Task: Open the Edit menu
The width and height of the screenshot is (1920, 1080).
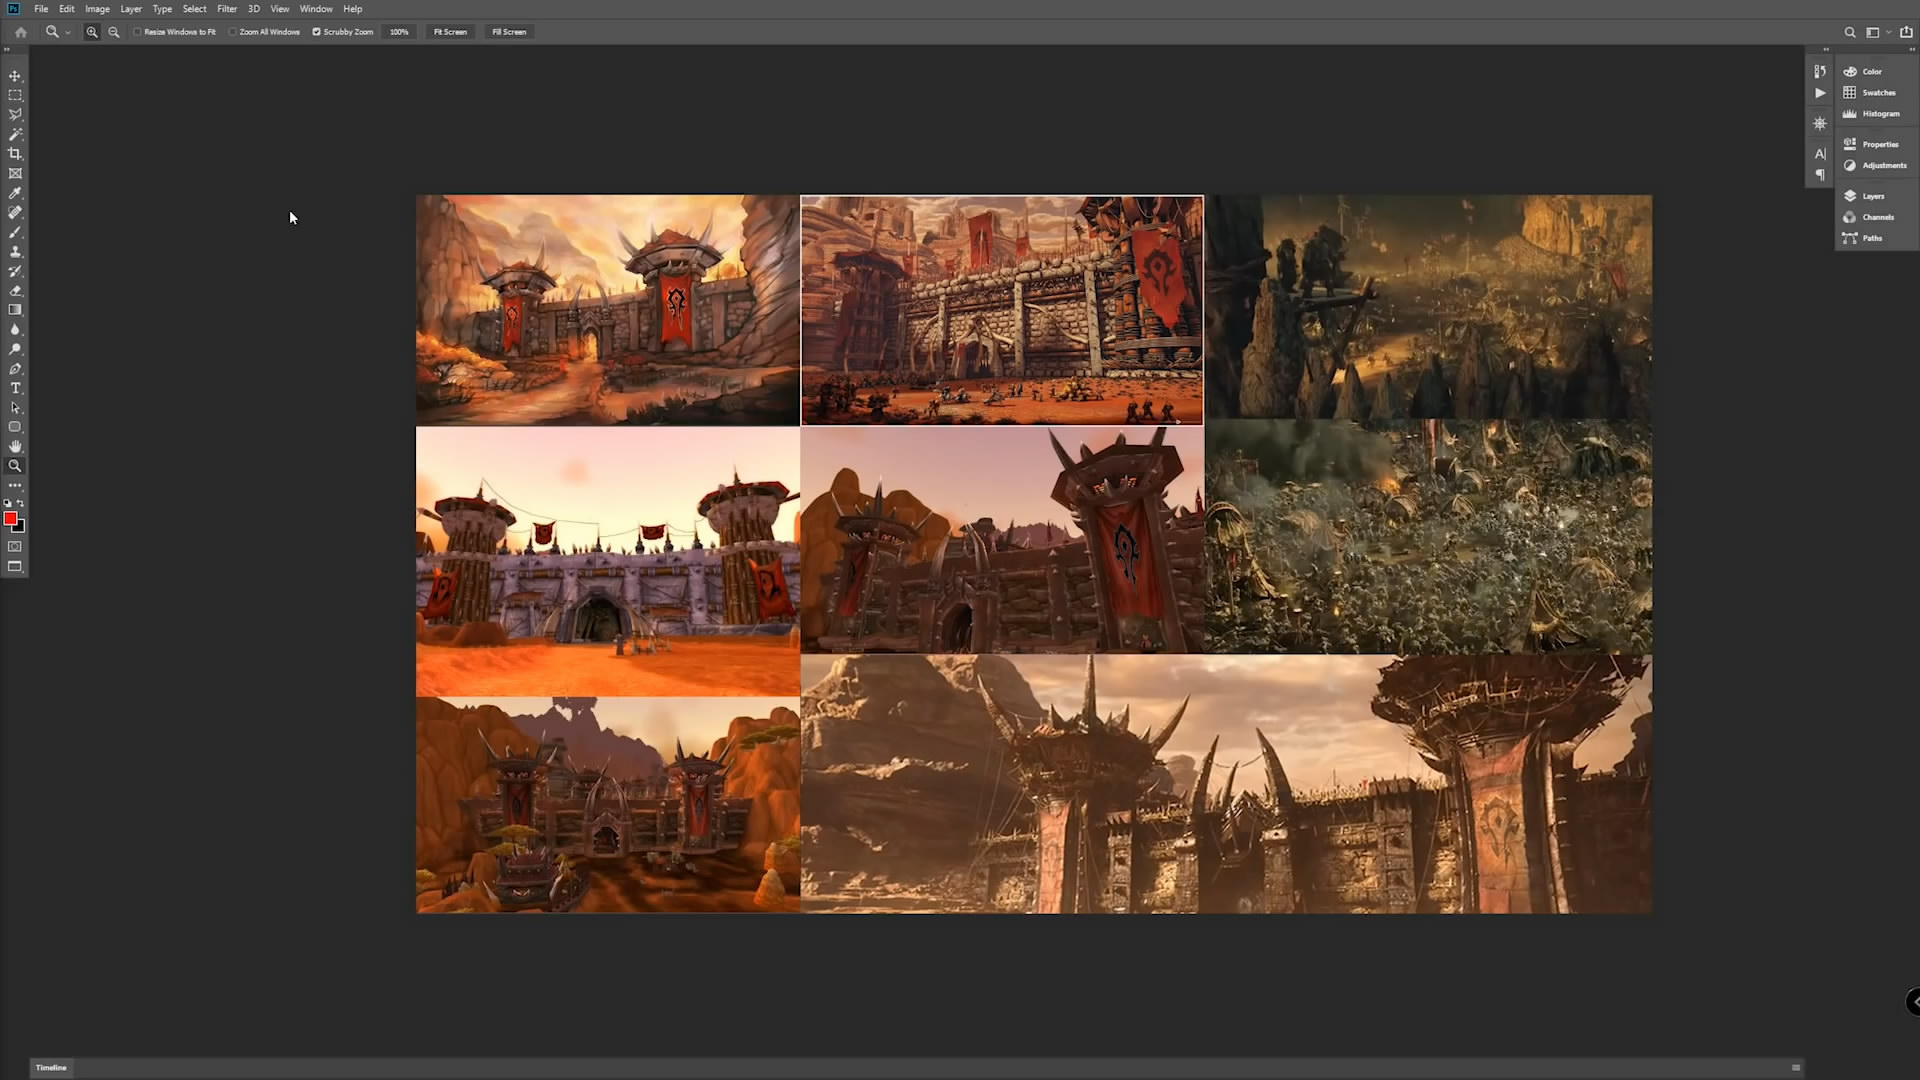Action: pyautogui.click(x=67, y=9)
